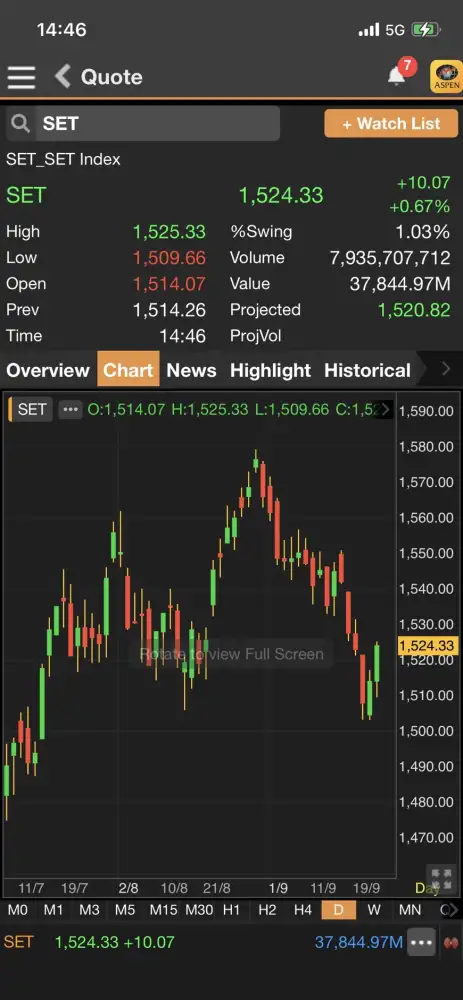Tap the red bull-bear icon at the bottom
This screenshot has height=1000, width=463.
[452, 943]
